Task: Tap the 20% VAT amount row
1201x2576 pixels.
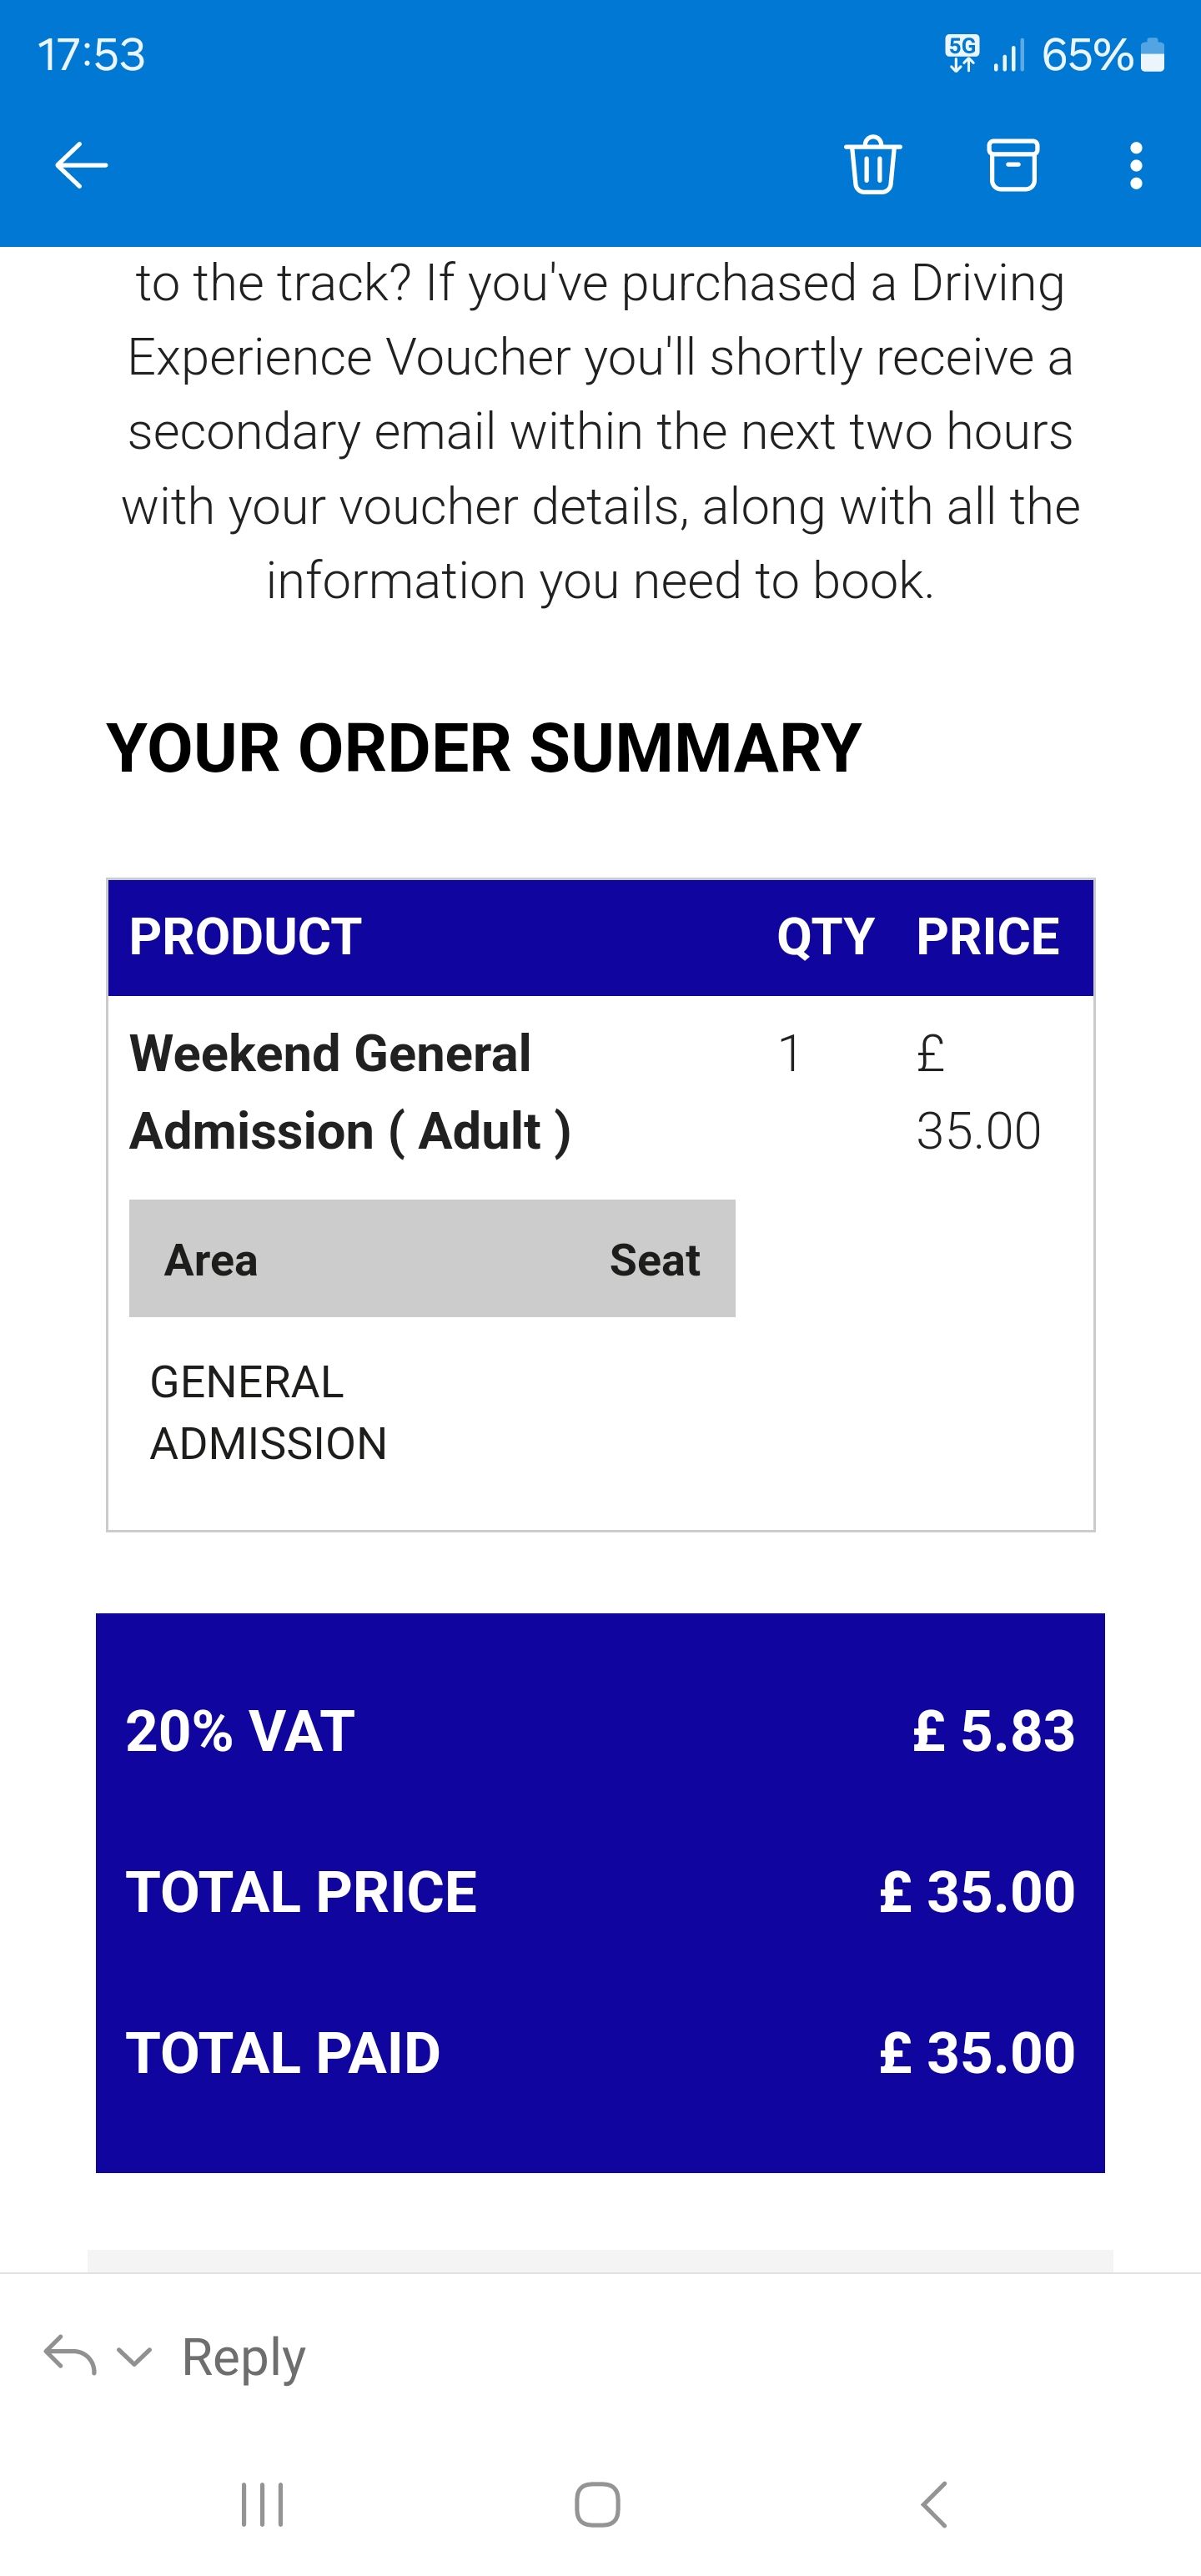Action: [600, 1731]
